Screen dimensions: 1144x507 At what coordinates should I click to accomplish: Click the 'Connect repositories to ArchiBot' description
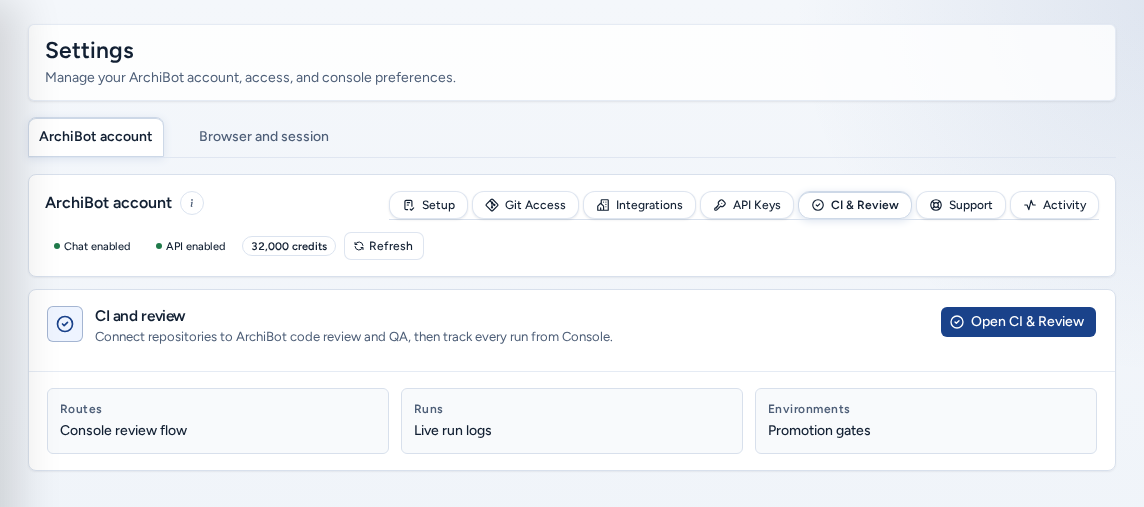point(354,337)
